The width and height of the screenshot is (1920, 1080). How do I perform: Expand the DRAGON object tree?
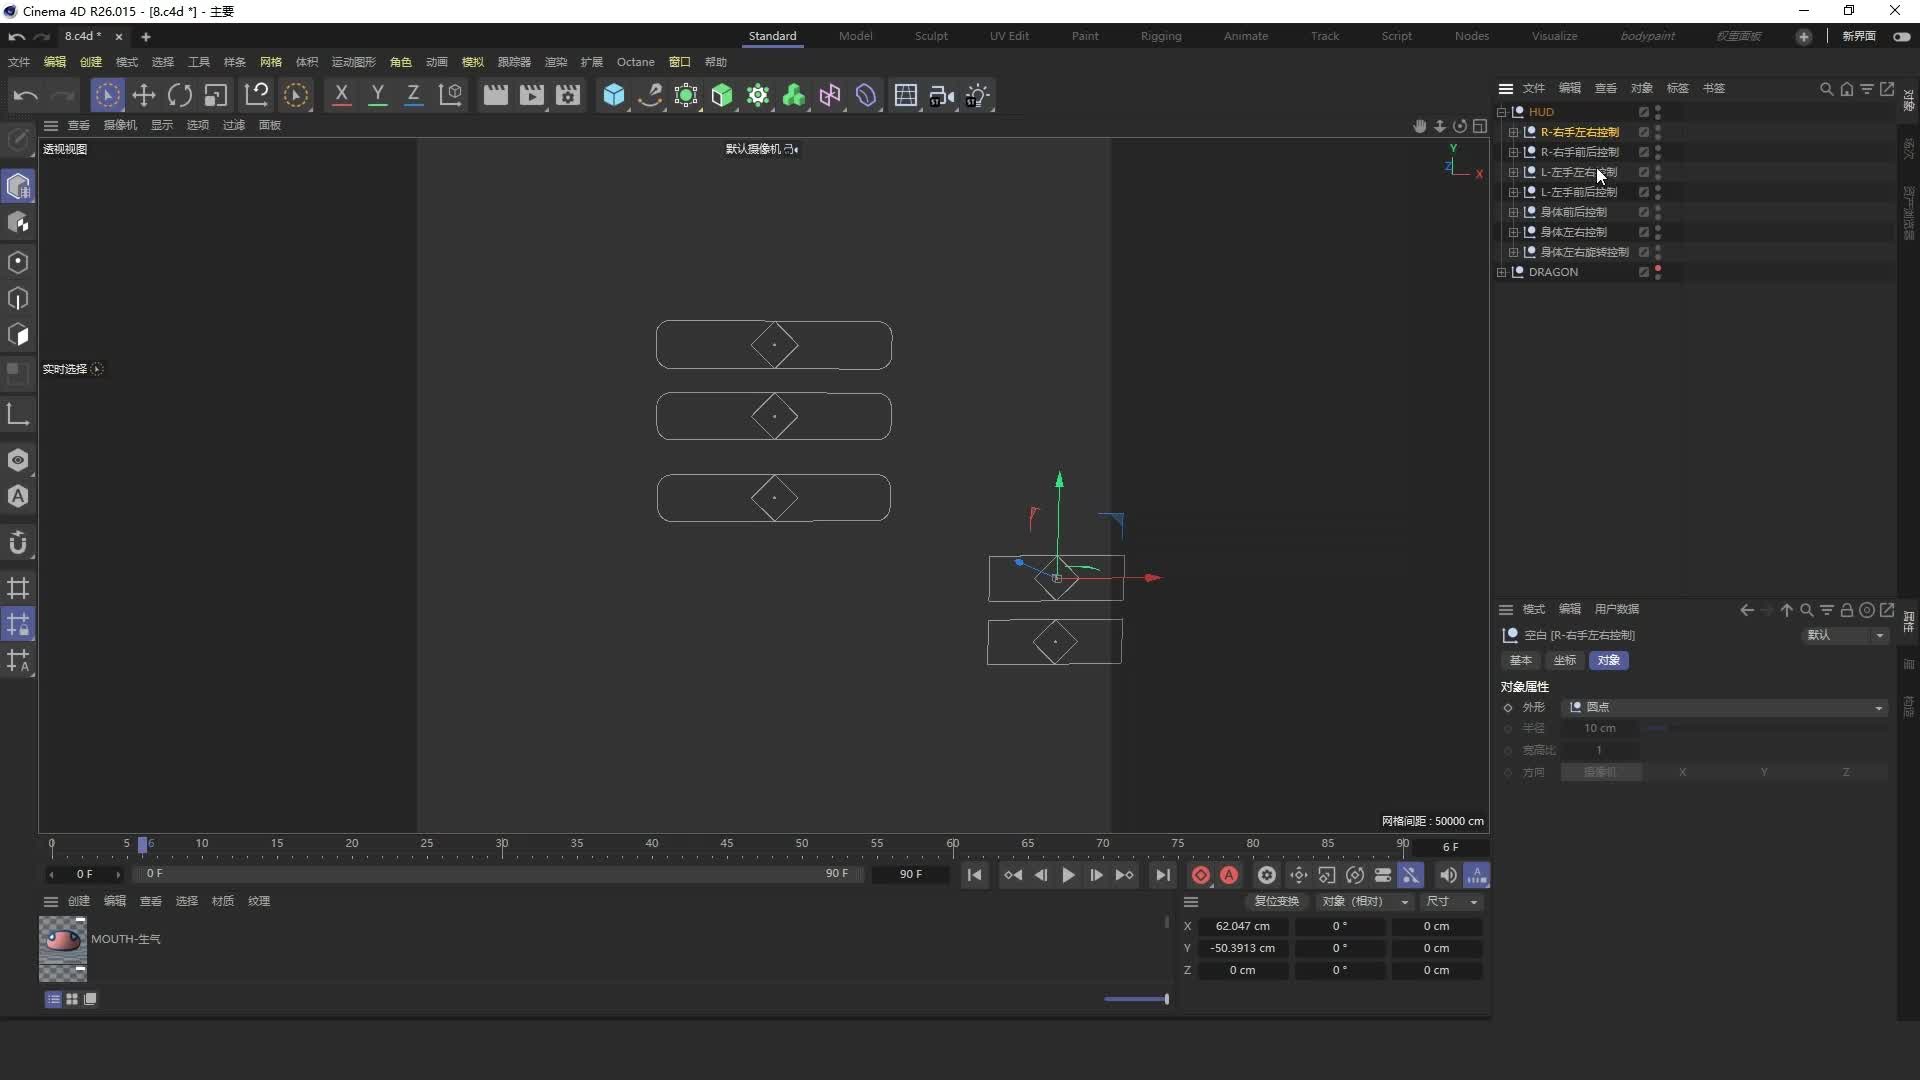pos(1501,272)
